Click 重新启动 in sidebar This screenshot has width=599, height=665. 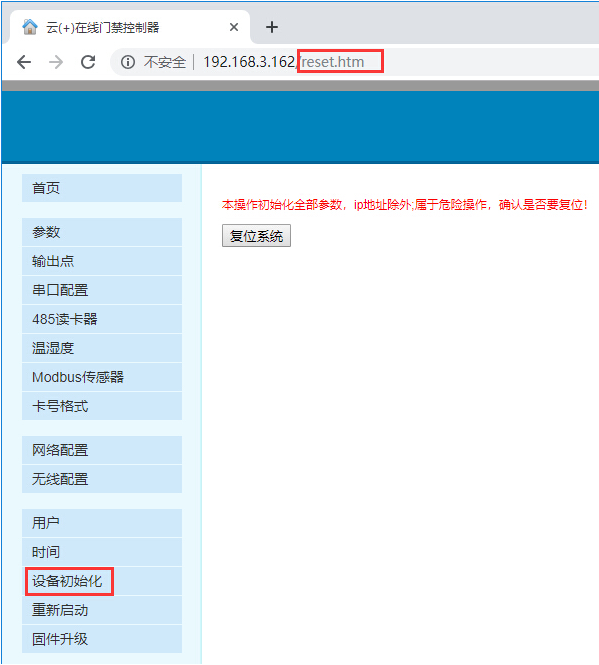tap(102, 610)
